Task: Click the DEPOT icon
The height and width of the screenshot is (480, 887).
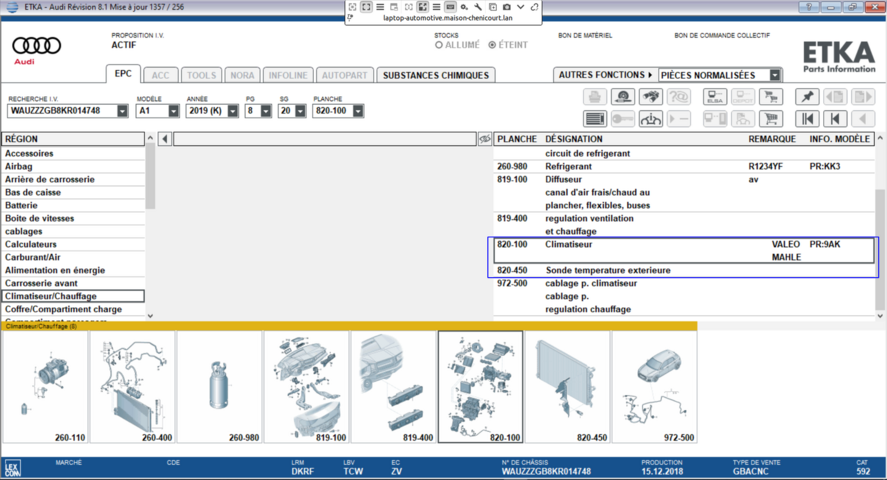Action: (743, 97)
